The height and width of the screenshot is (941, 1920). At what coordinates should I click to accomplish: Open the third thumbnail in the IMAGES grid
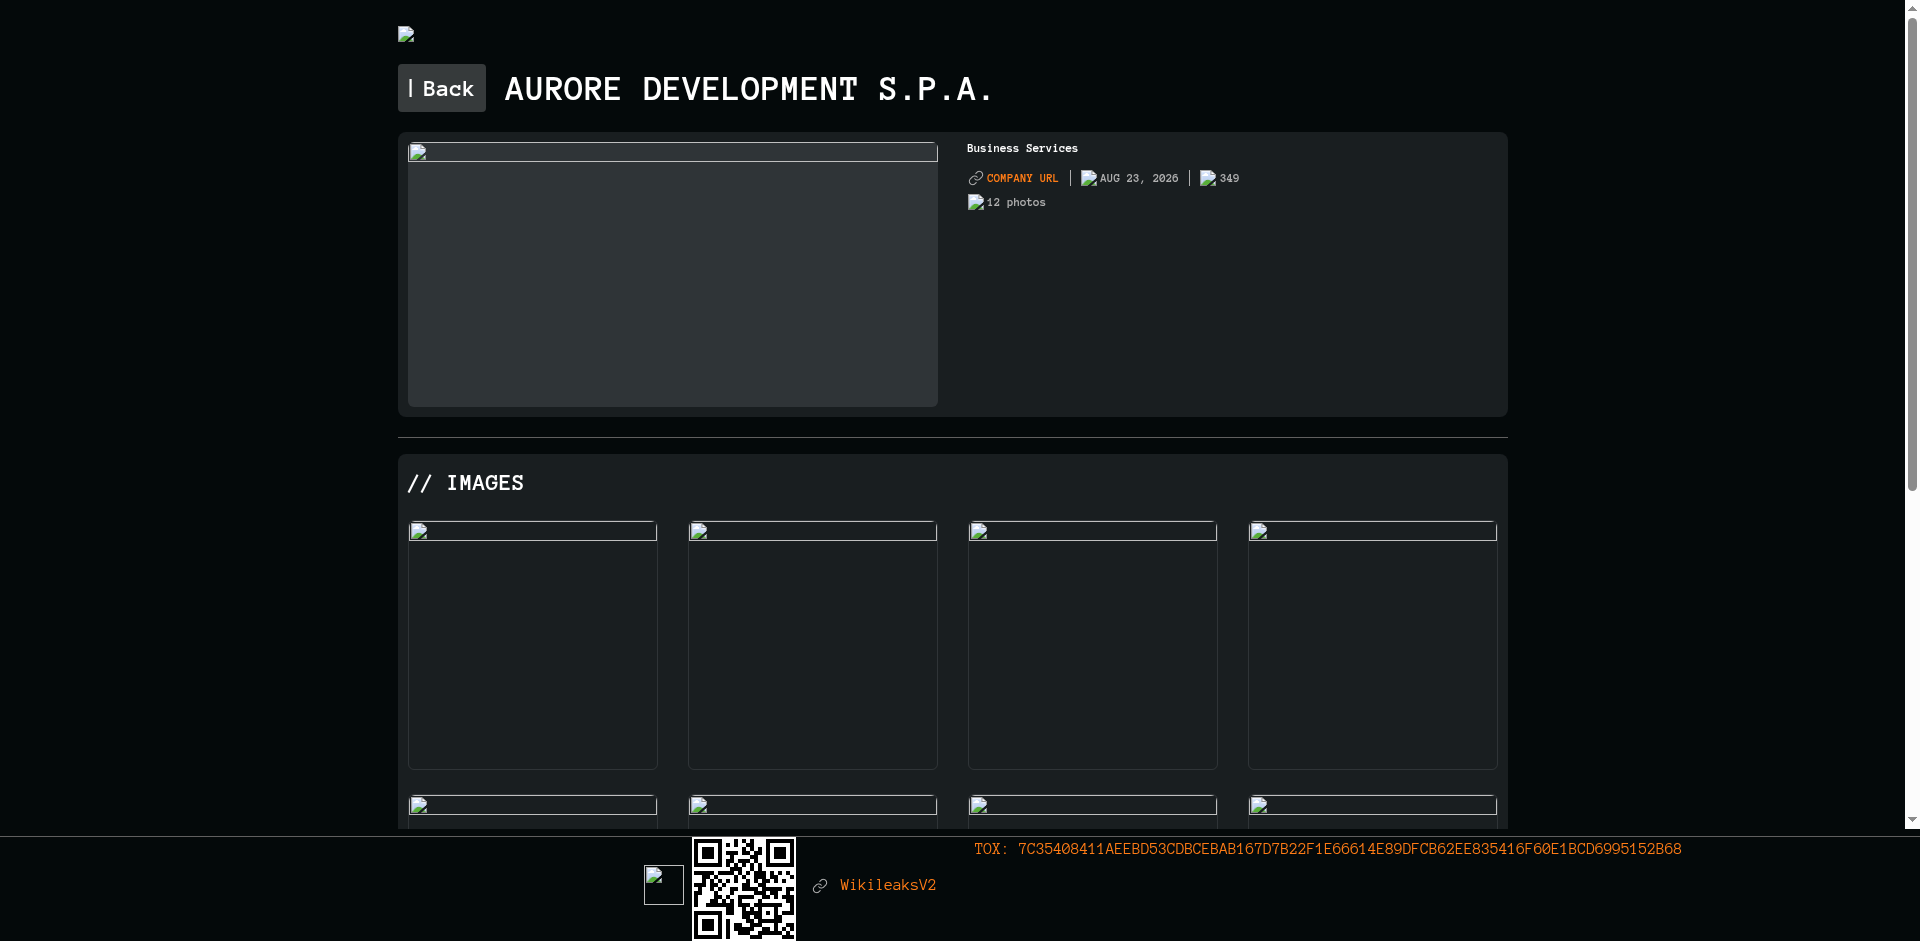[1093, 645]
